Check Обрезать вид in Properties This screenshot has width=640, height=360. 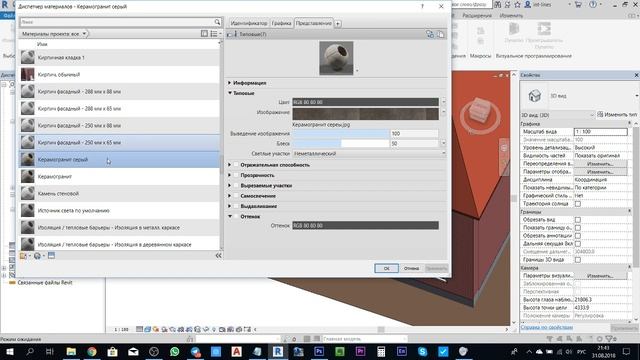point(578,220)
